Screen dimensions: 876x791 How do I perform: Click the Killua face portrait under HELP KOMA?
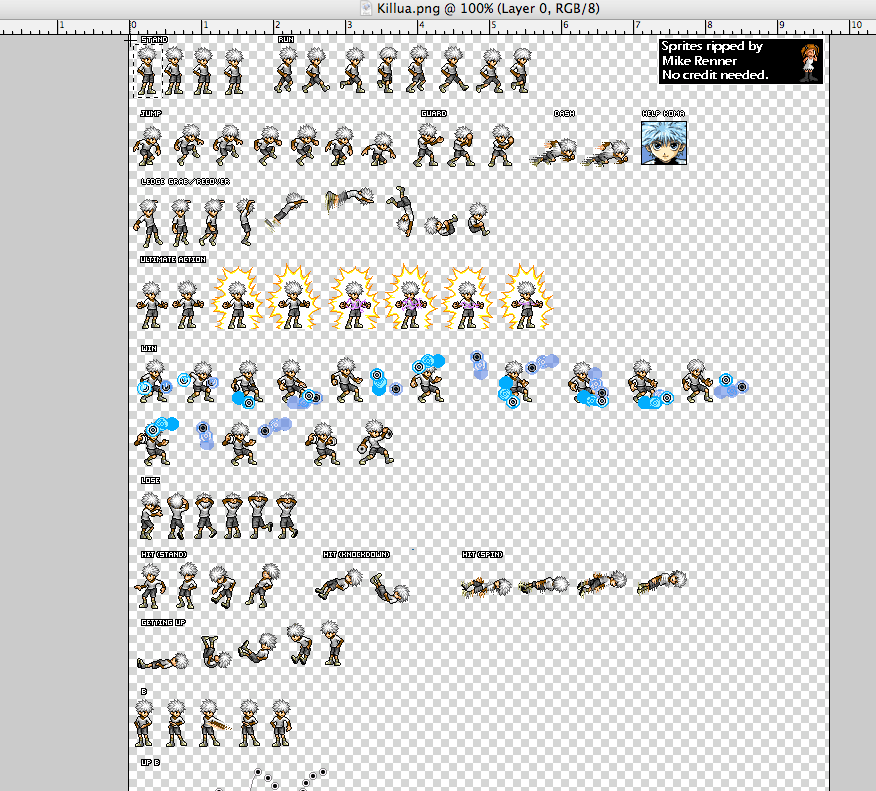tap(664, 143)
